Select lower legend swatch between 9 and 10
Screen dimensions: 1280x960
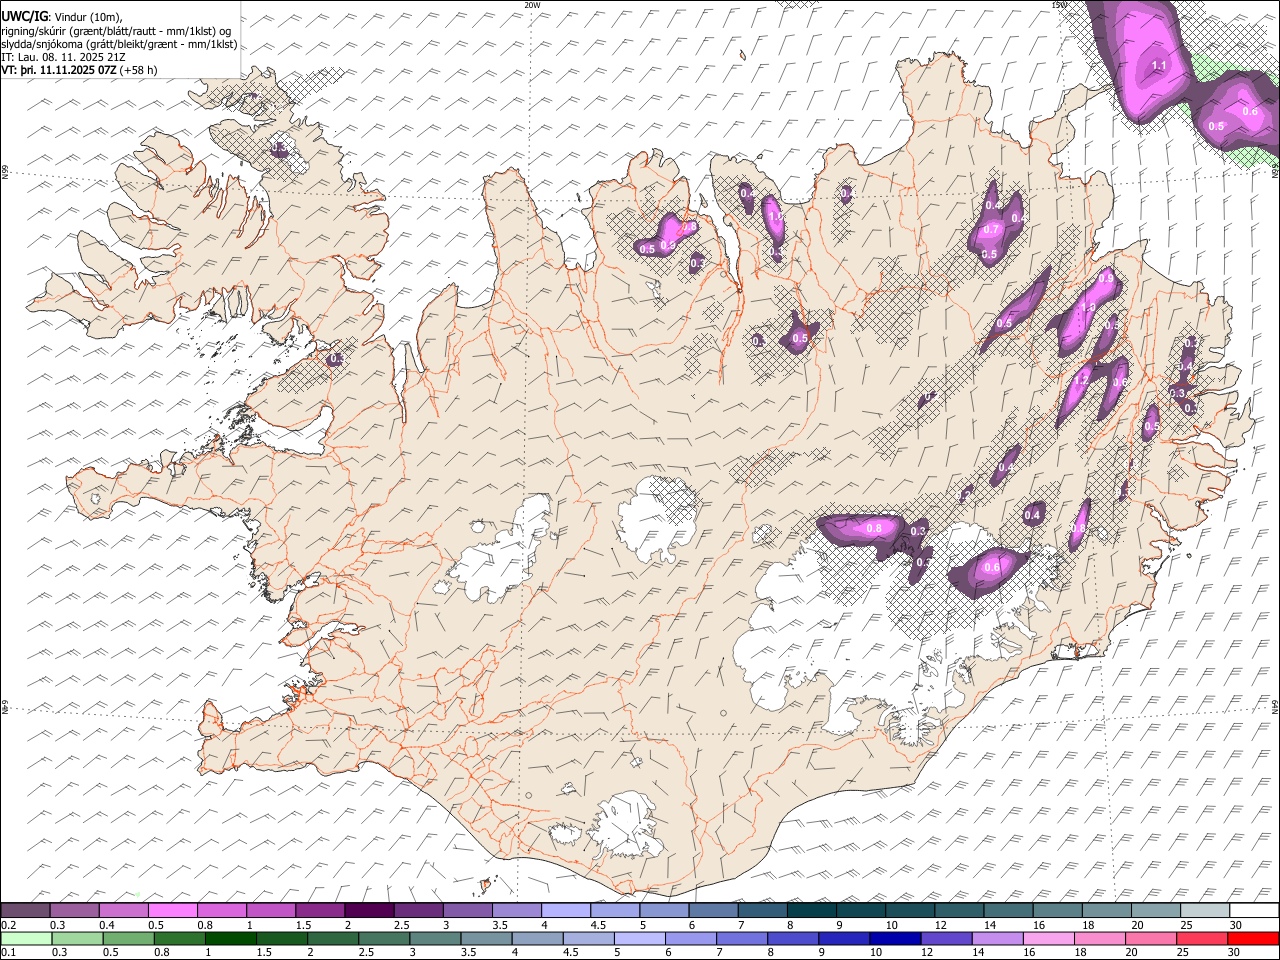(843, 938)
